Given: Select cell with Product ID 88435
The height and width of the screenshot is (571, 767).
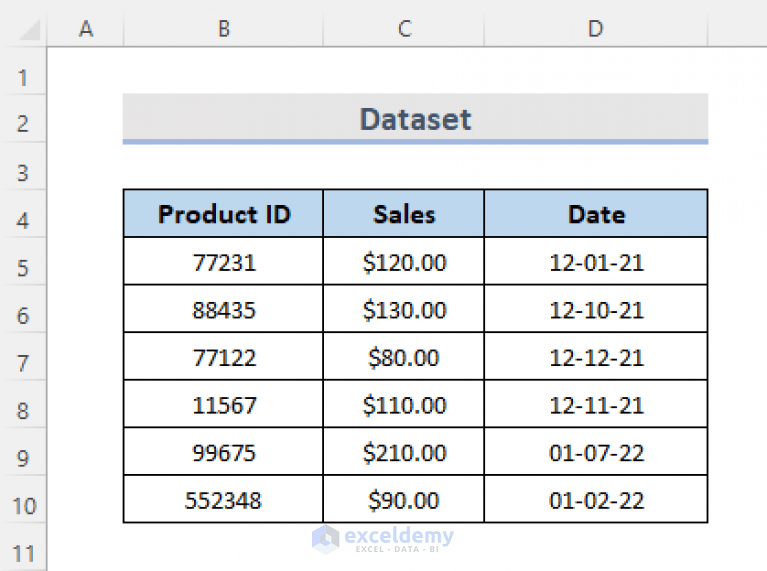Looking at the screenshot, I should tap(224, 309).
